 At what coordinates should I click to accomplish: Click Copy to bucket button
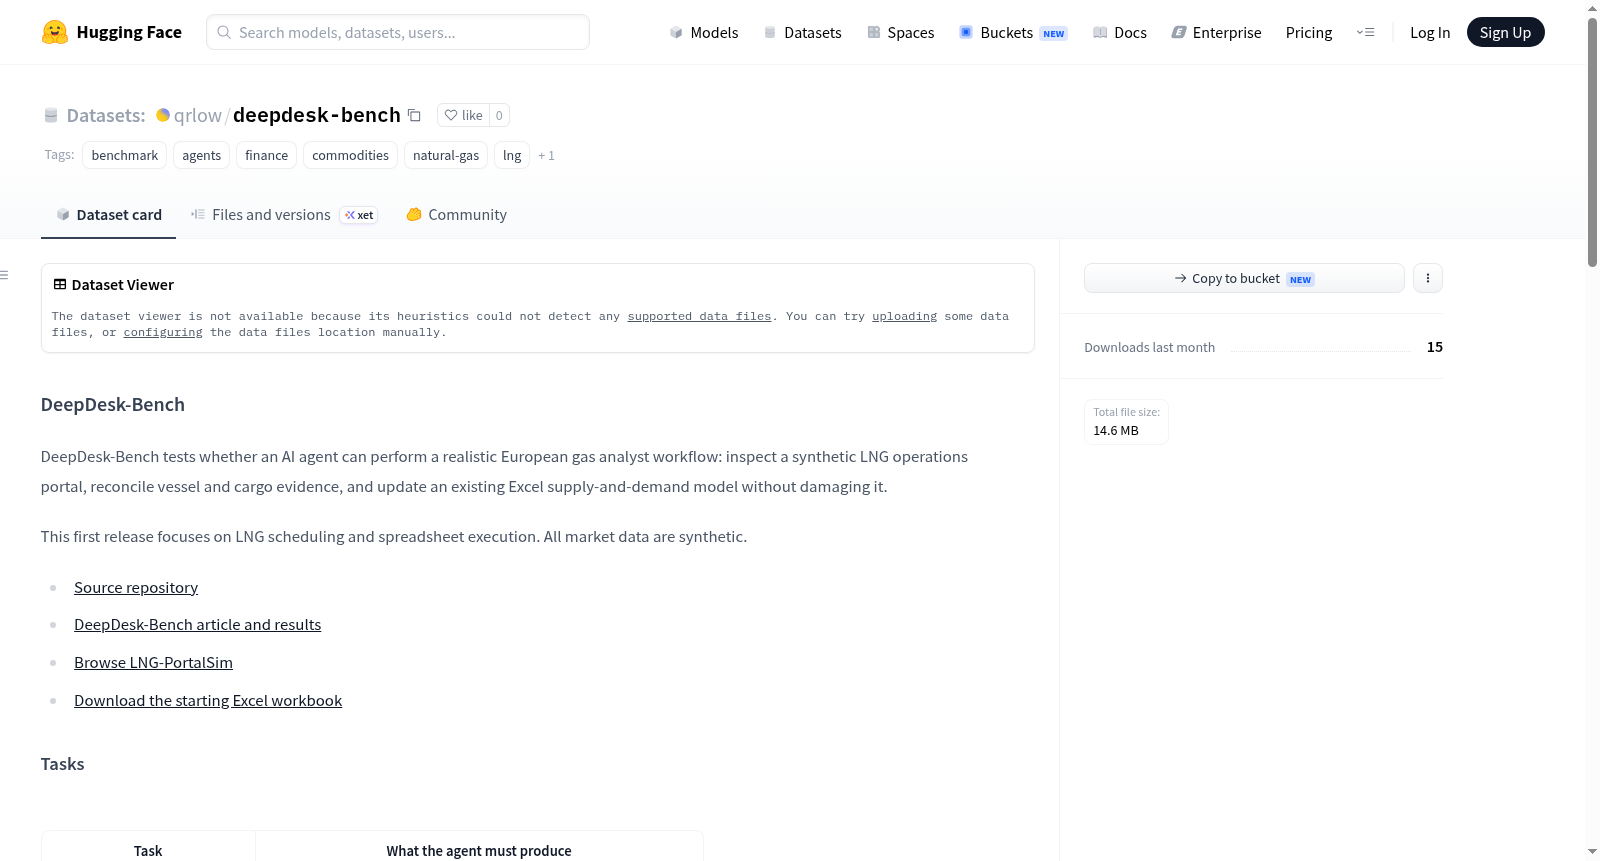tap(1244, 278)
